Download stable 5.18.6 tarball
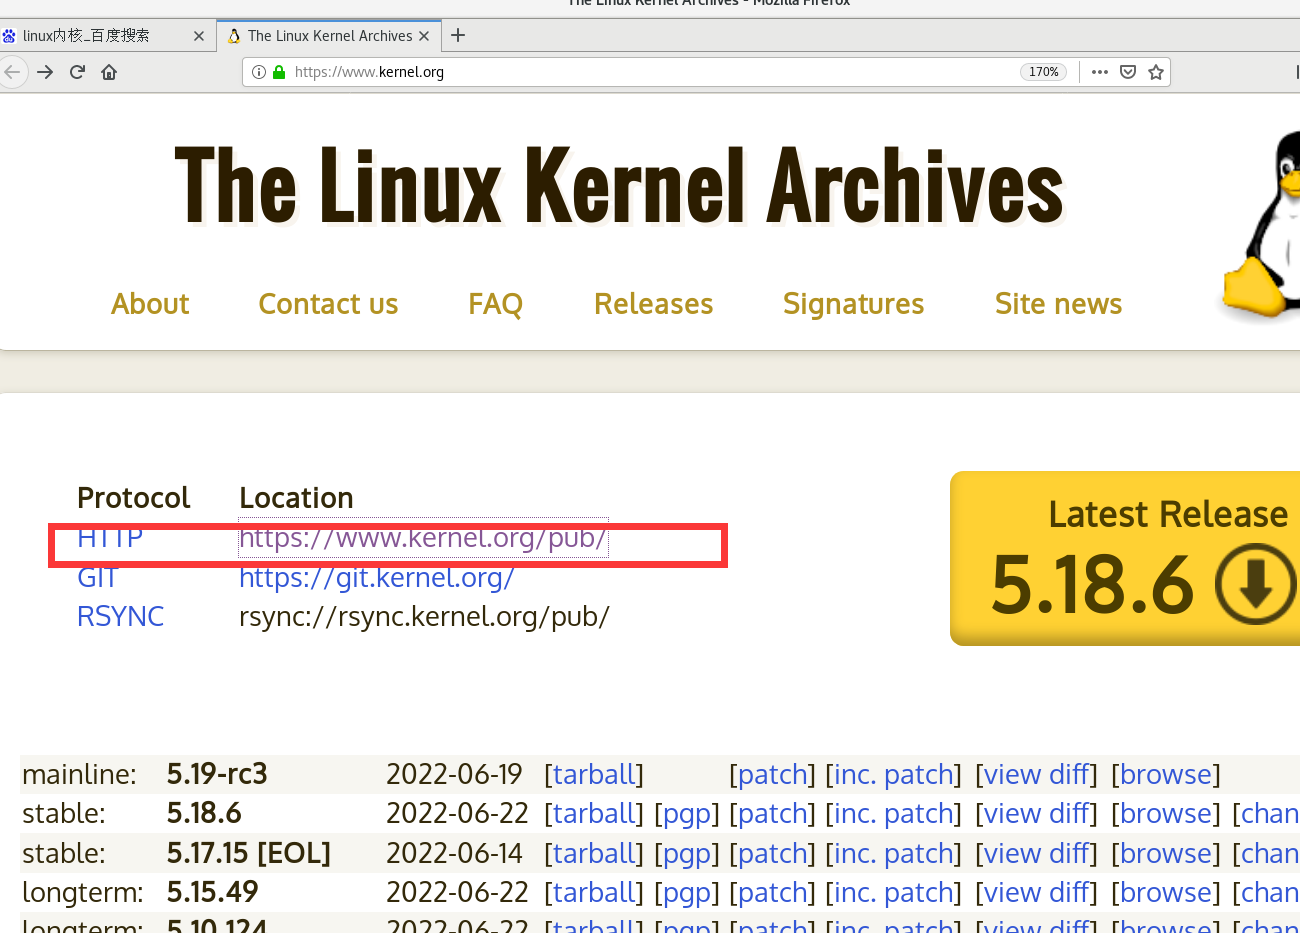 coord(594,814)
